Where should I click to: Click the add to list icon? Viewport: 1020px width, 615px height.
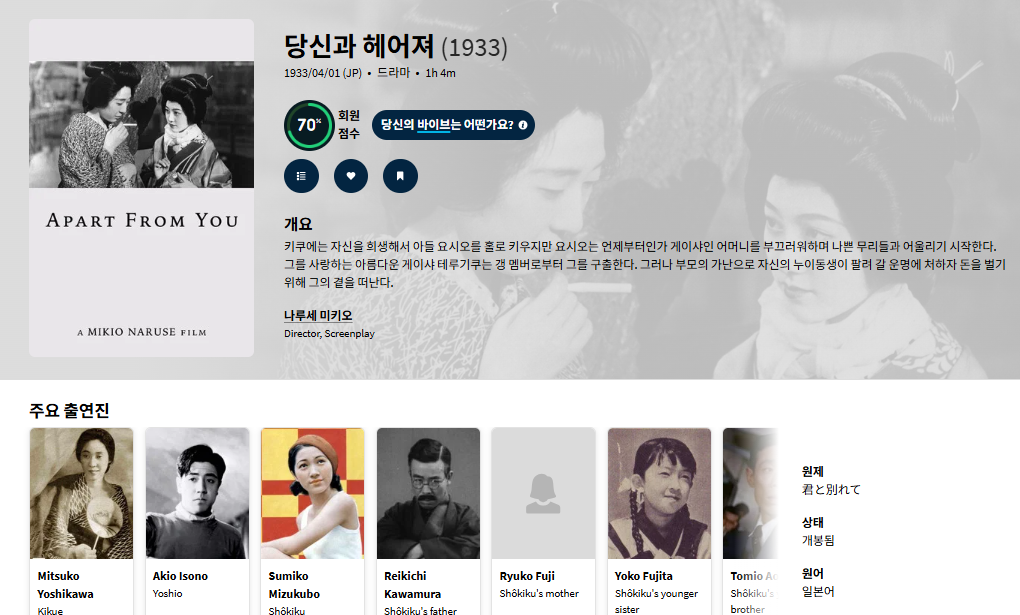301,176
